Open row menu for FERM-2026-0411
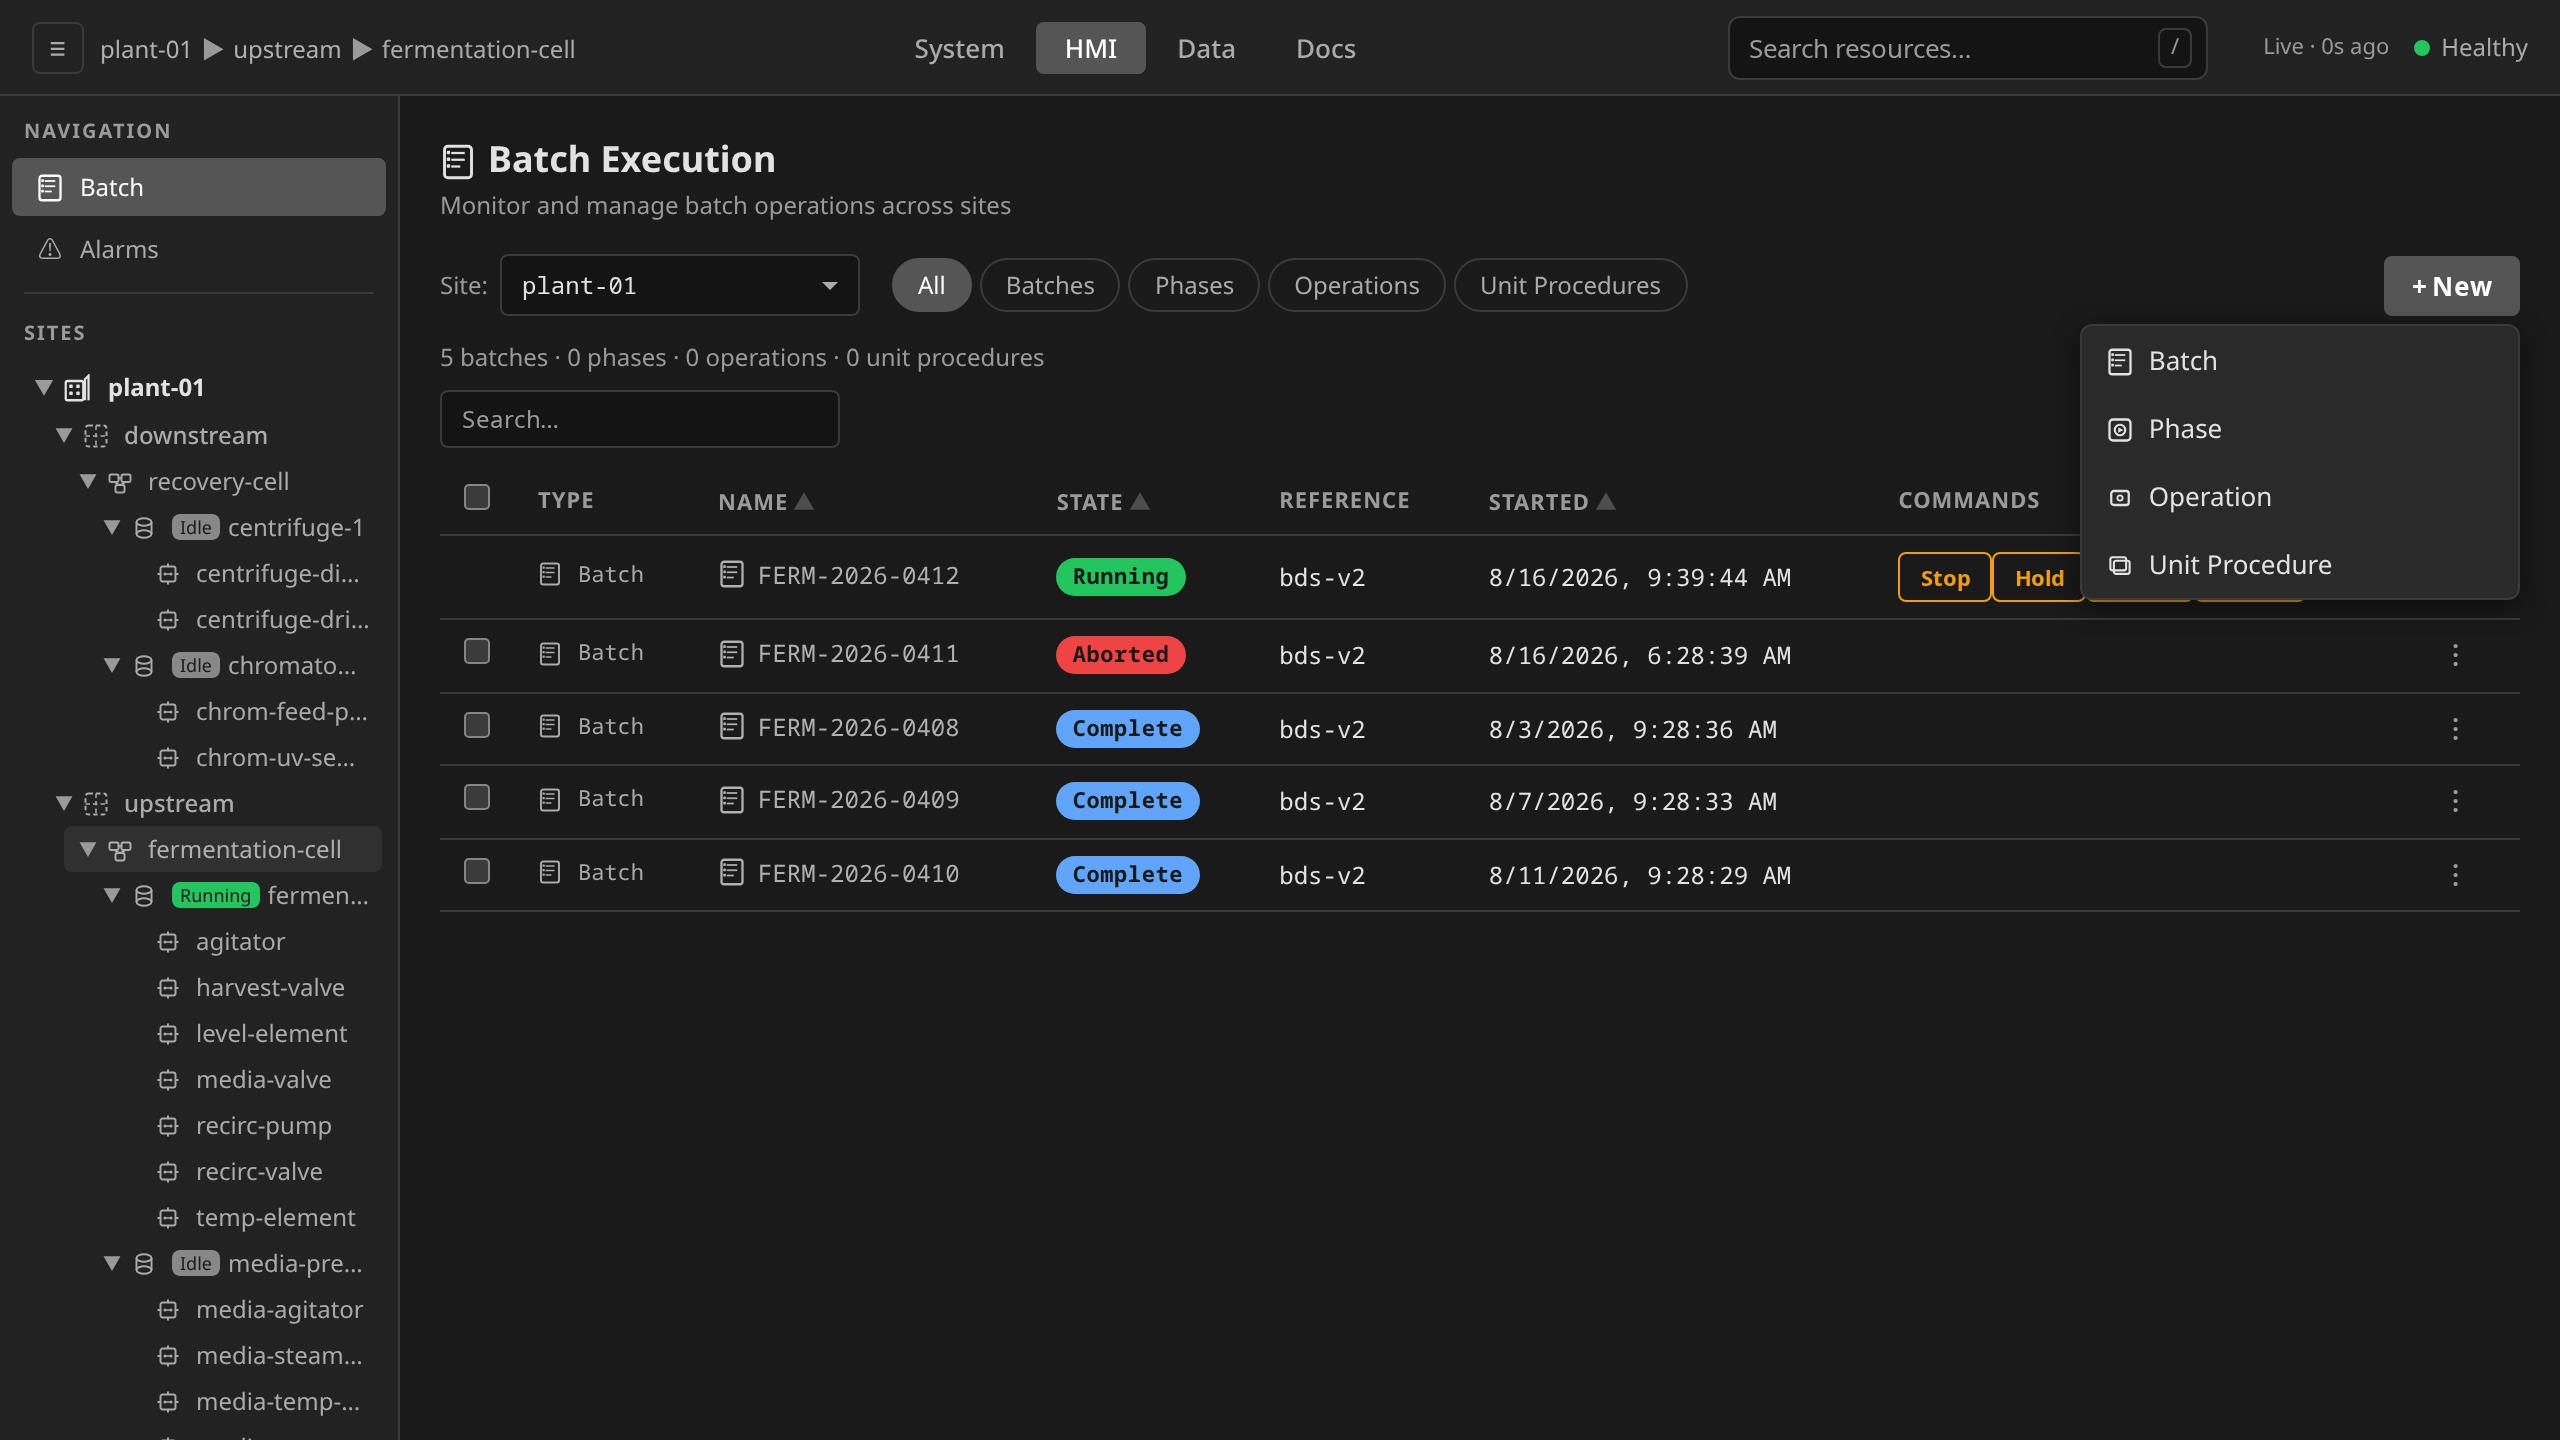The height and width of the screenshot is (1440, 2560). [2455, 655]
